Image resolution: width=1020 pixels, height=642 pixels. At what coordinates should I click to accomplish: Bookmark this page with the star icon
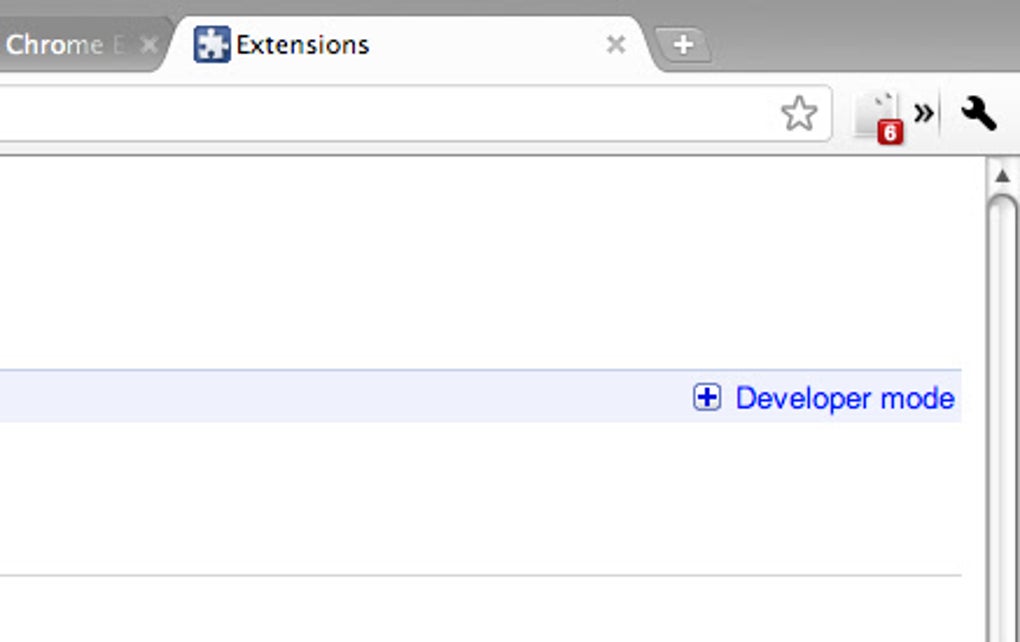pos(801,113)
